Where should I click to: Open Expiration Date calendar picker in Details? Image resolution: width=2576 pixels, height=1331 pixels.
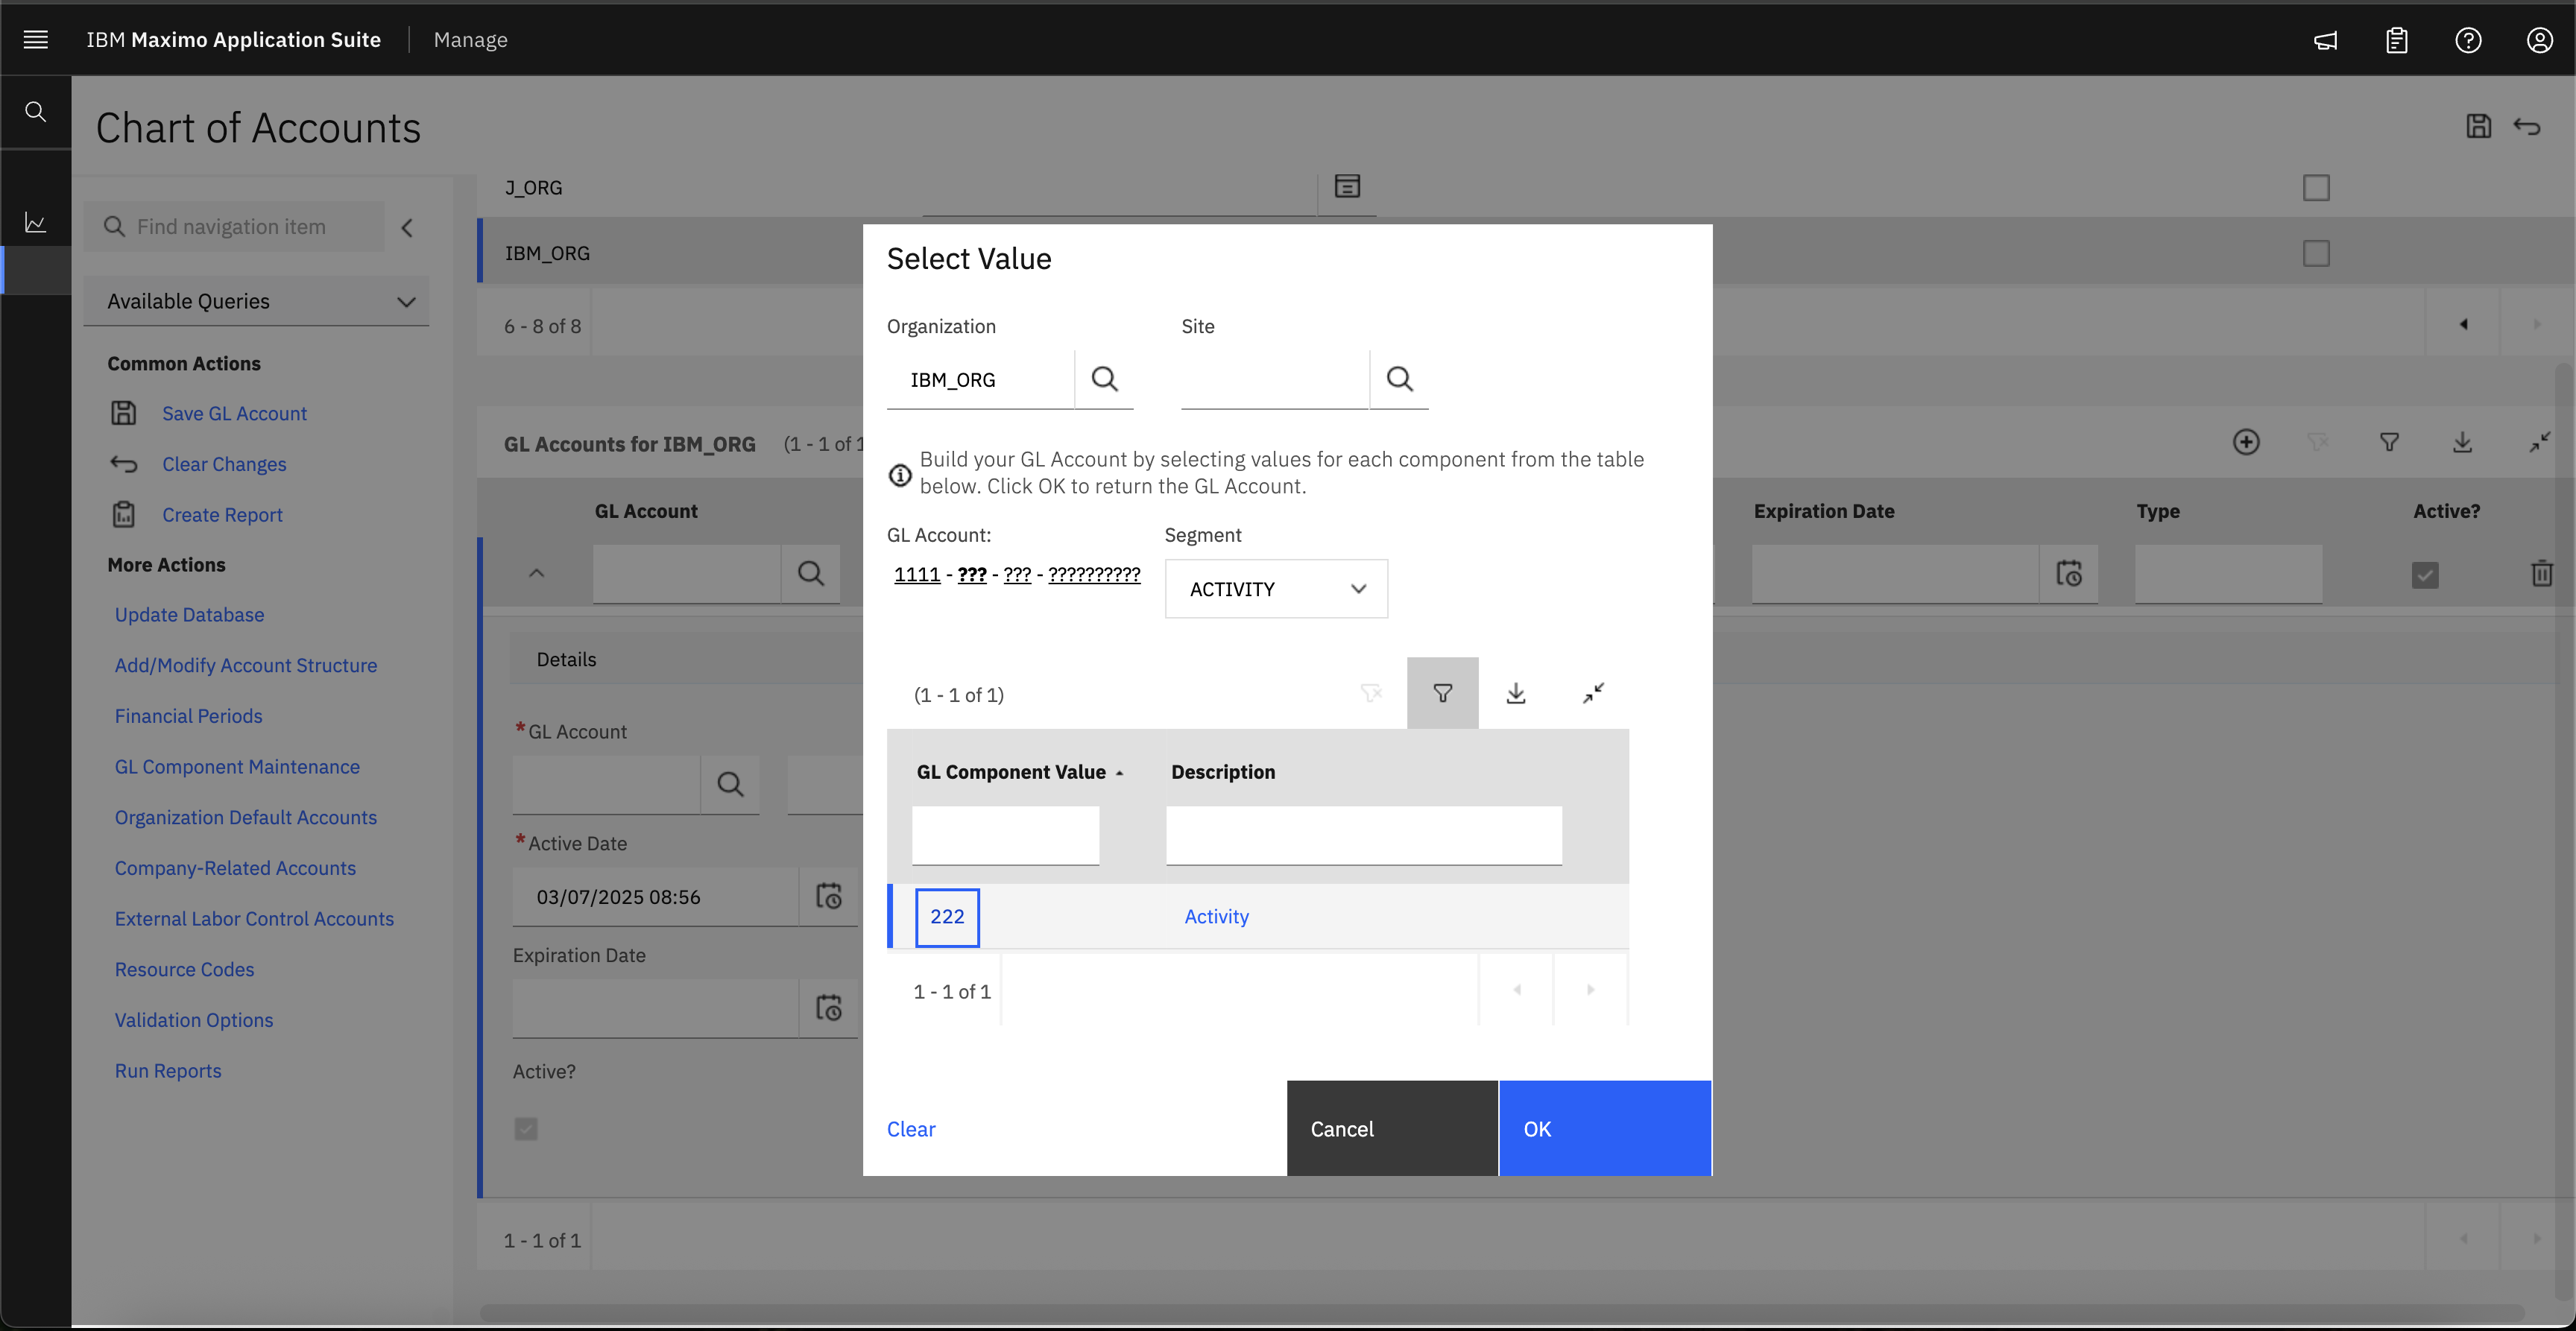click(x=828, y=1008)
